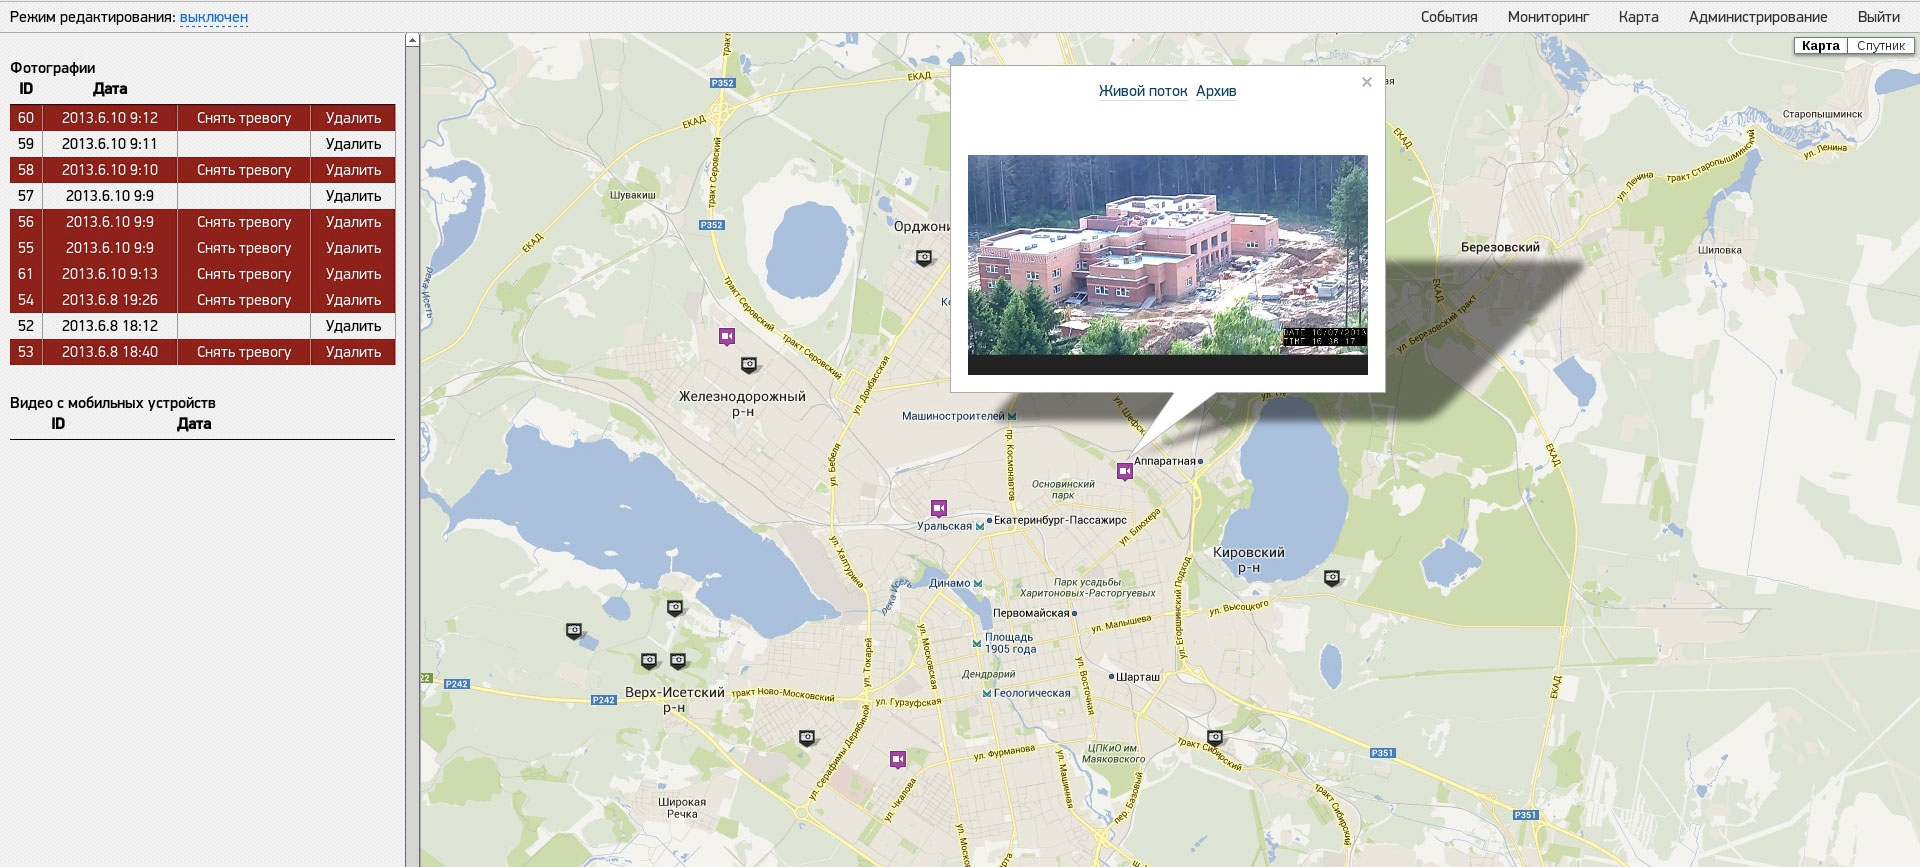
Task: Click Снять тревогу for photo ID 56
Action: 244,222
